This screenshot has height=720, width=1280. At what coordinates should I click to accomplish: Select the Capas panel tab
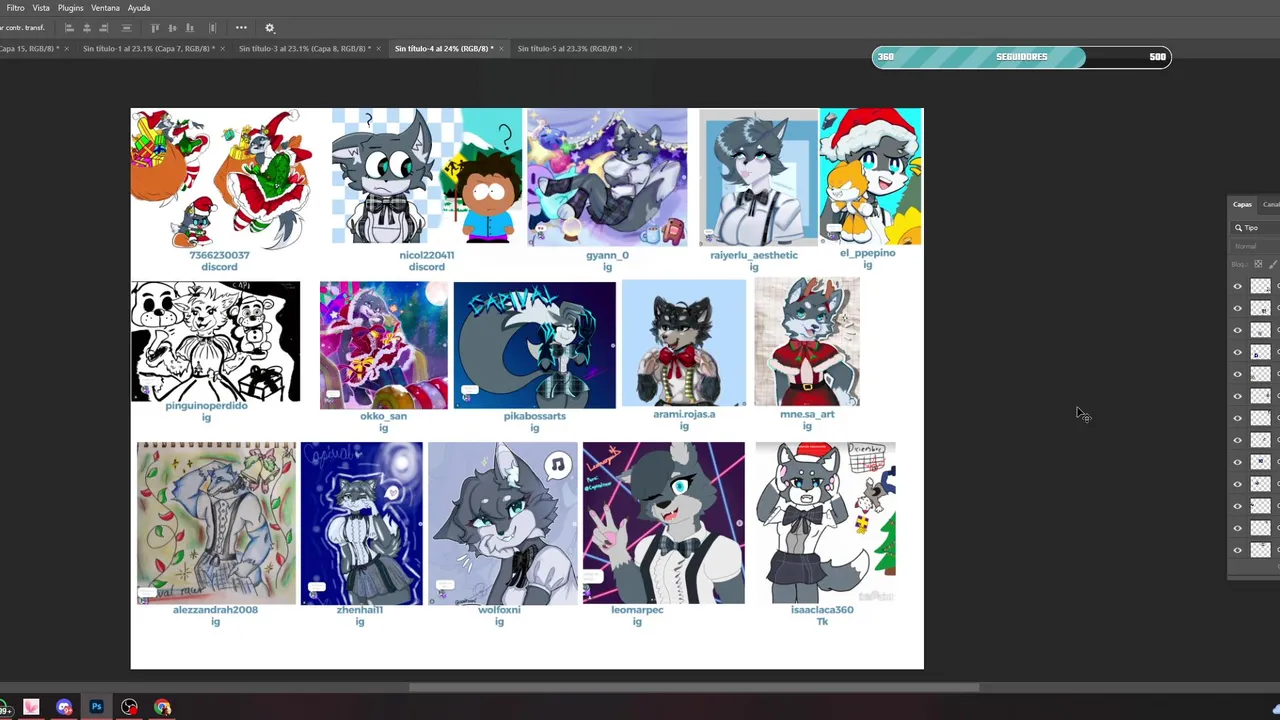(x=1242, y=204)
